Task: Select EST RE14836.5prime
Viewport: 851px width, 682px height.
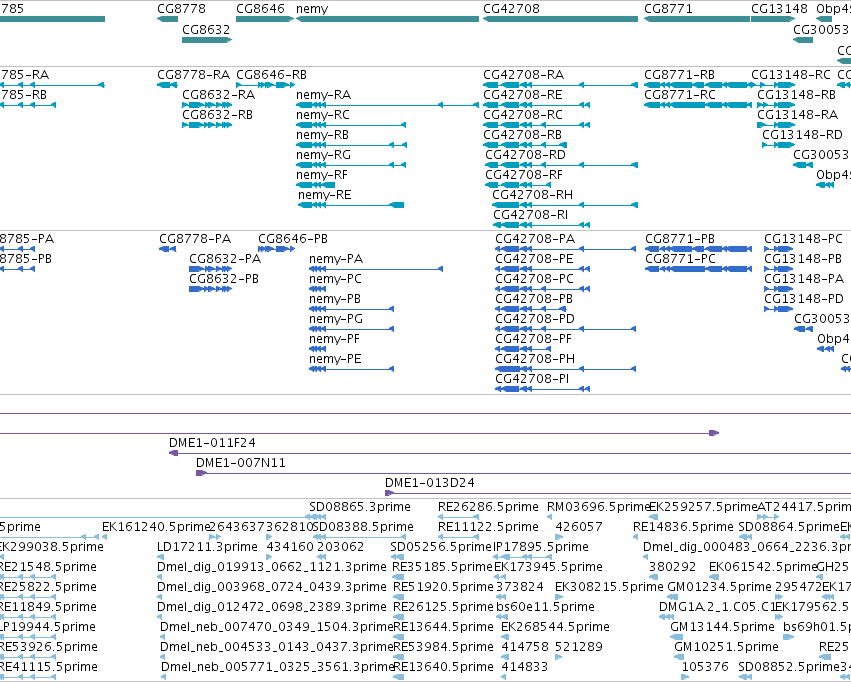Action: coord(683,527)
